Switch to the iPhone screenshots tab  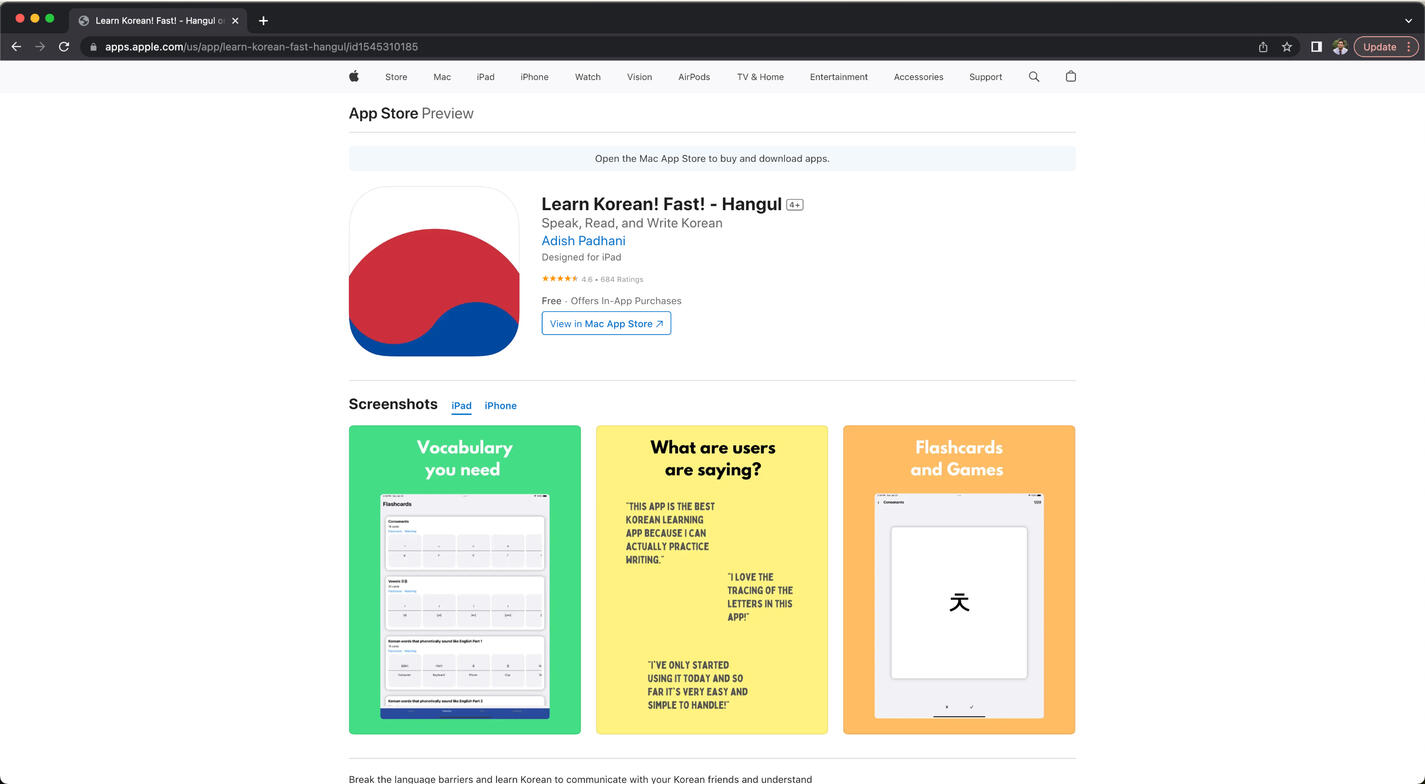point(500,406)
